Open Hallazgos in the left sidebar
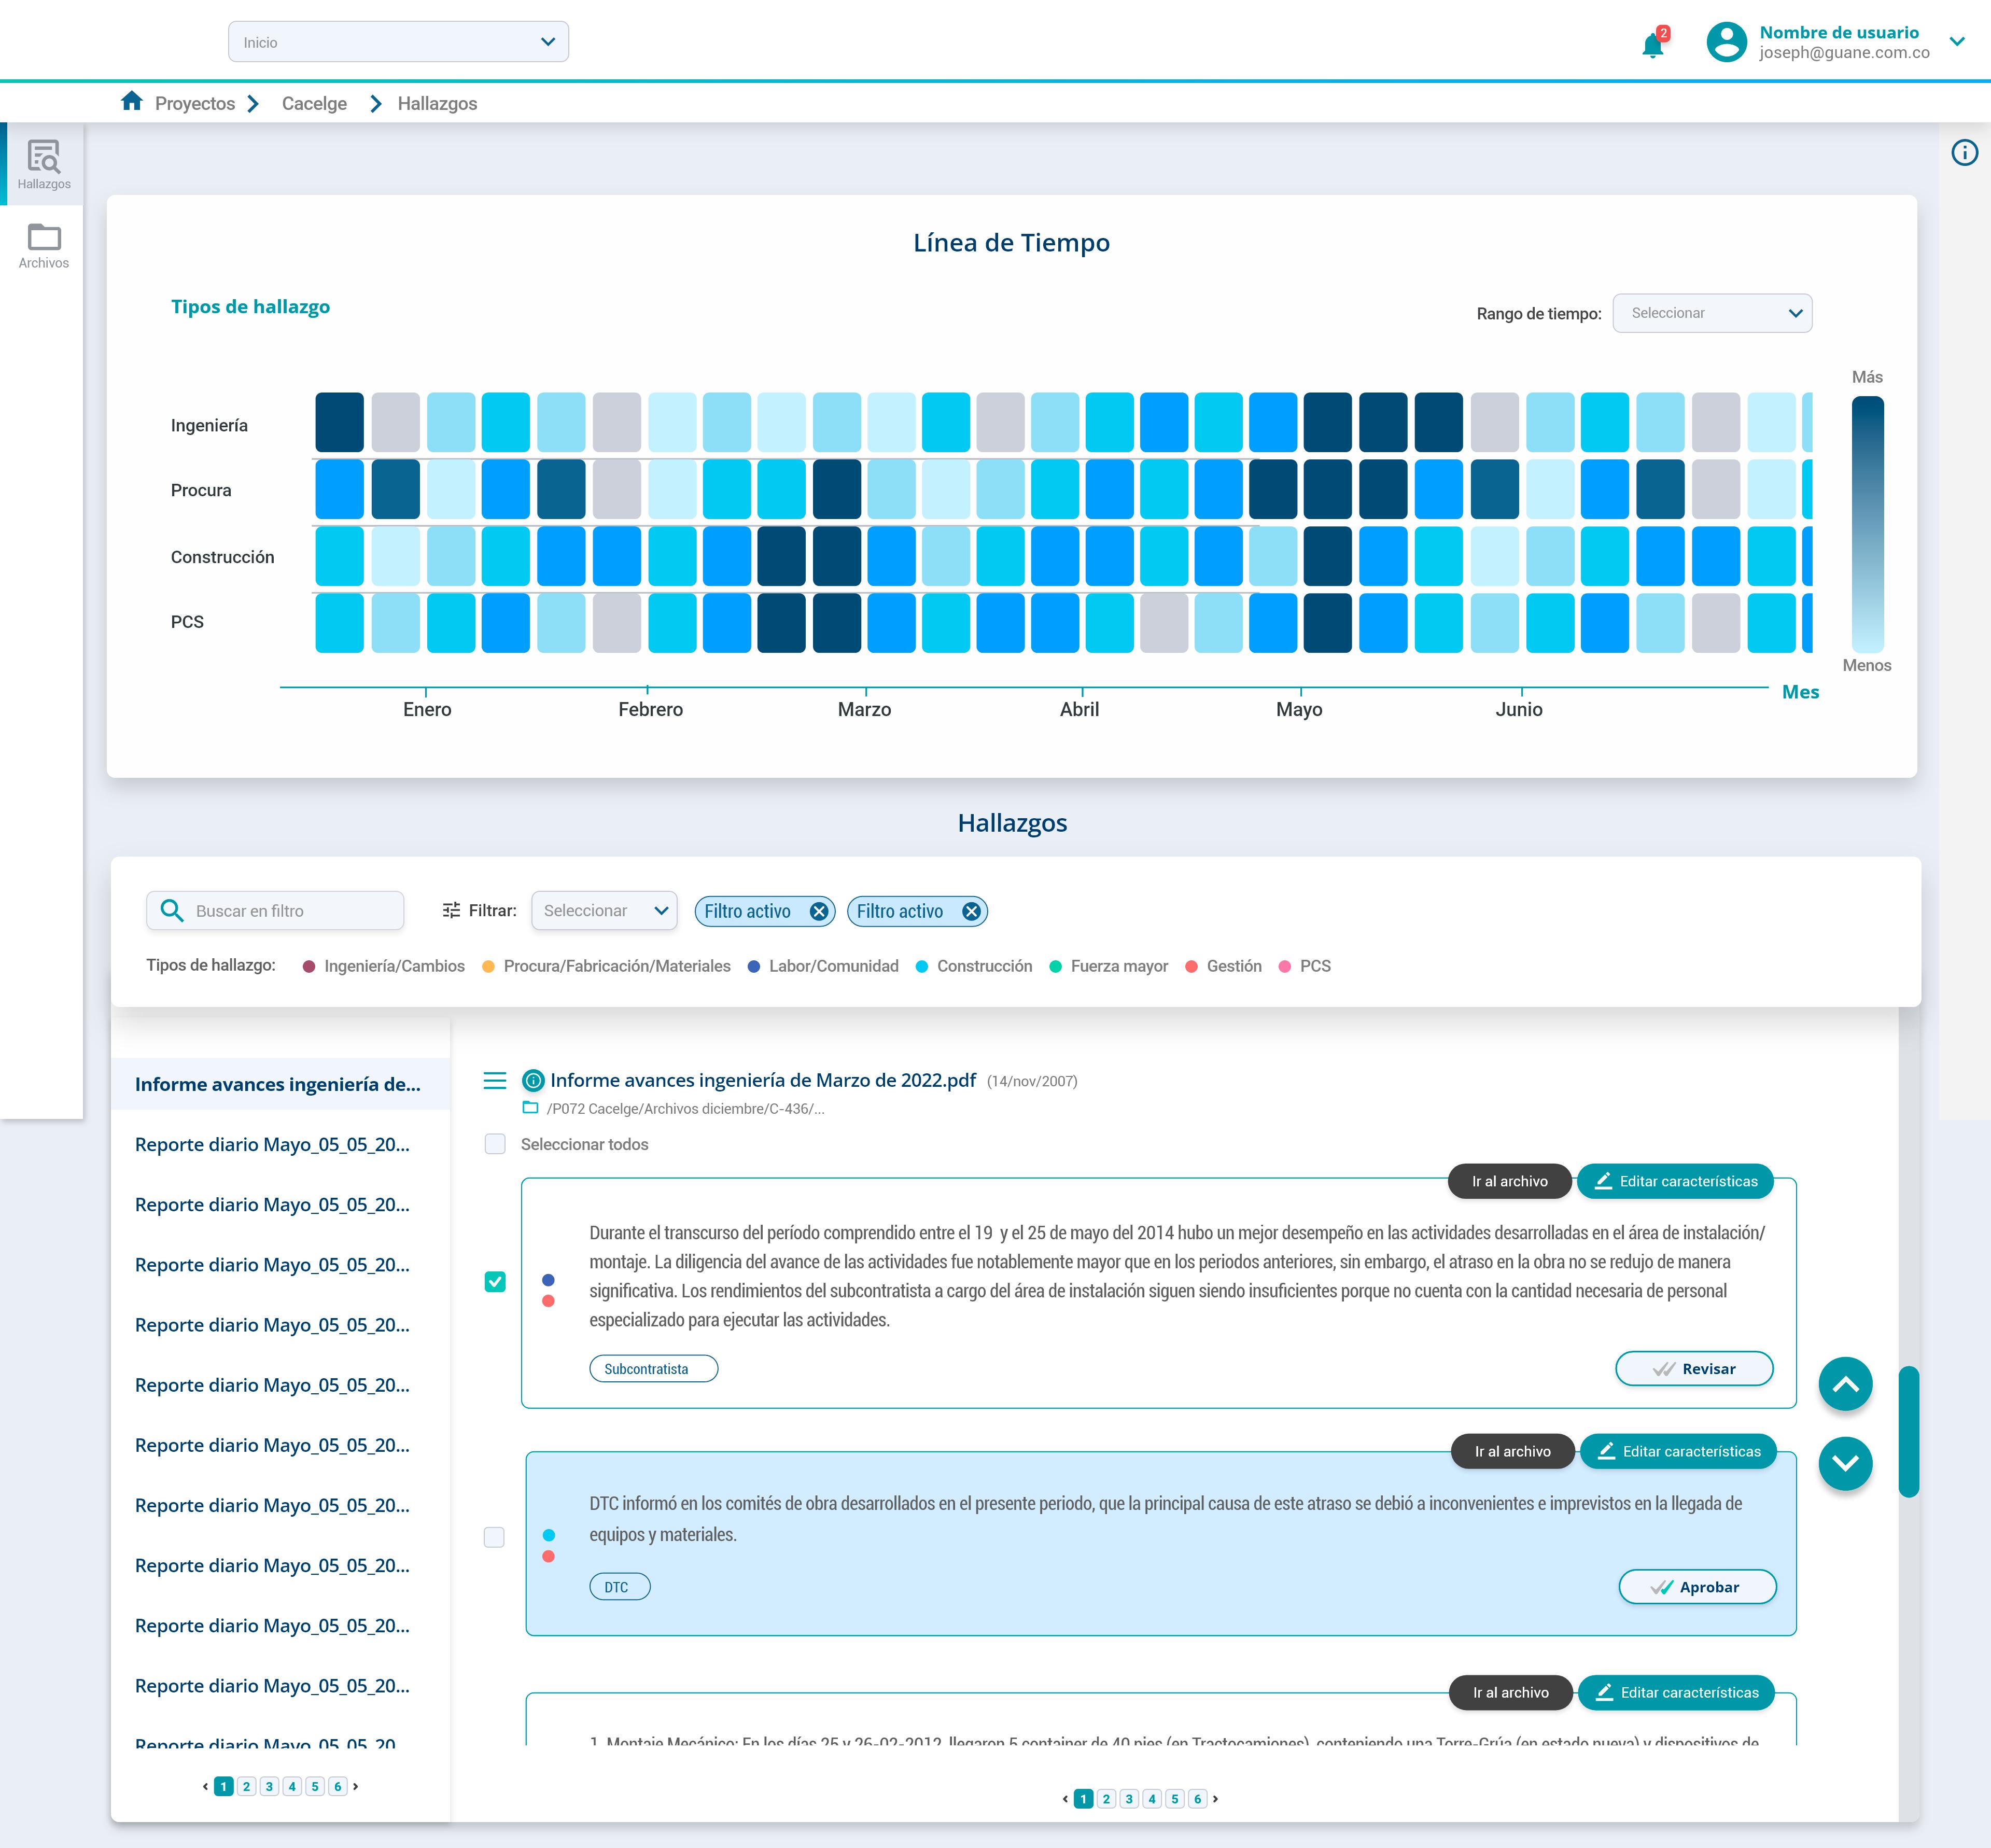Viewport: 1991px width, 1848px height. coord(44,165)
